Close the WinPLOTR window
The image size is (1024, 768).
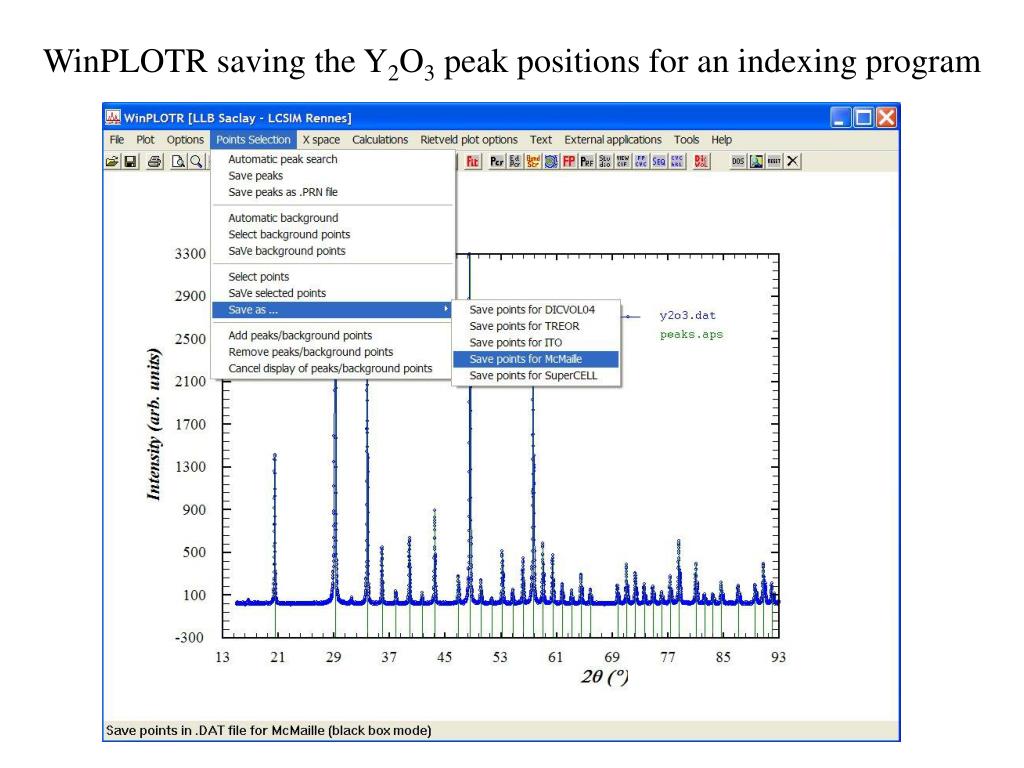[x=886, y=118]
